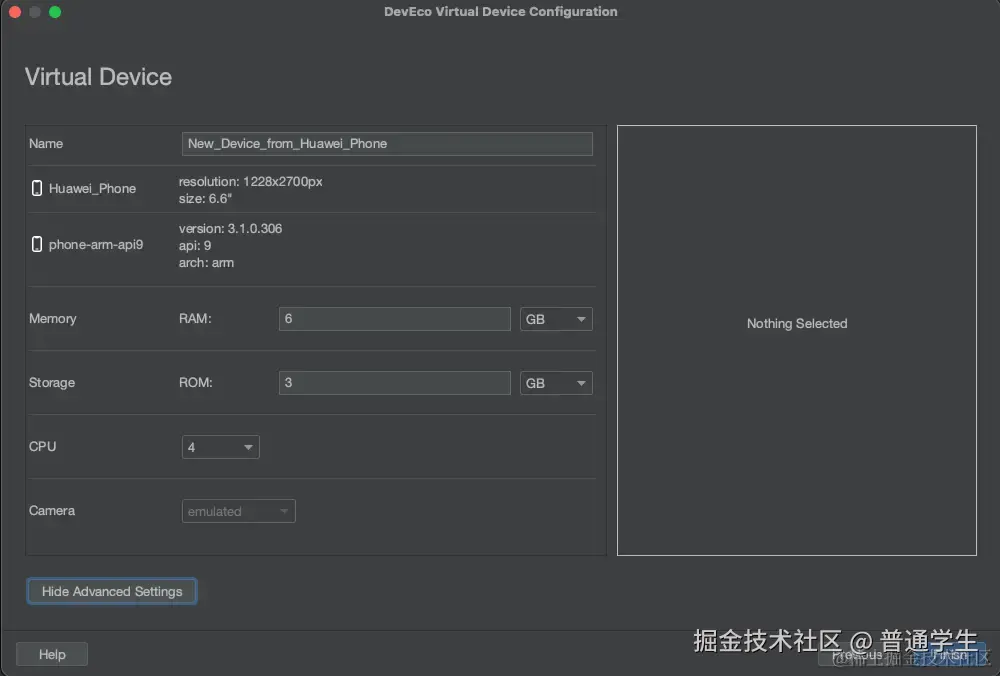1000x676 pixels.
Task: Click the 'Virtual Device' heading
Action: (x=98, y=77)
